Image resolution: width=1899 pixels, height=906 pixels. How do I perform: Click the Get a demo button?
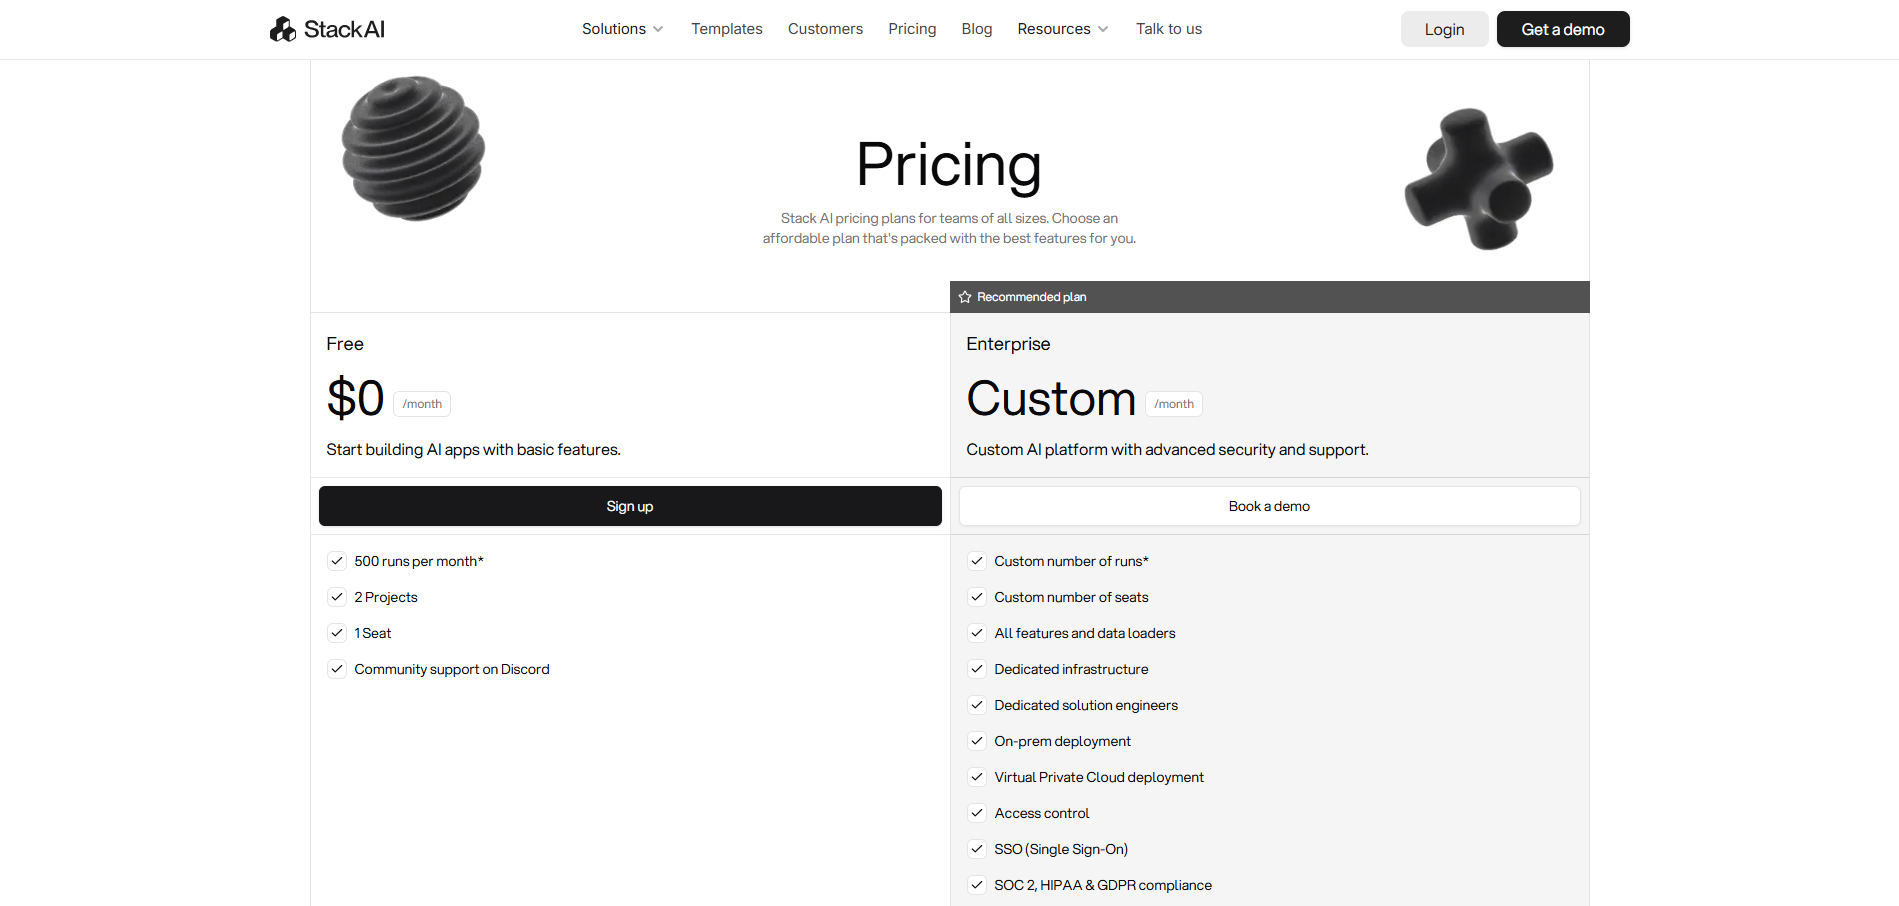pyautogui.click(x=1562, y=29)
